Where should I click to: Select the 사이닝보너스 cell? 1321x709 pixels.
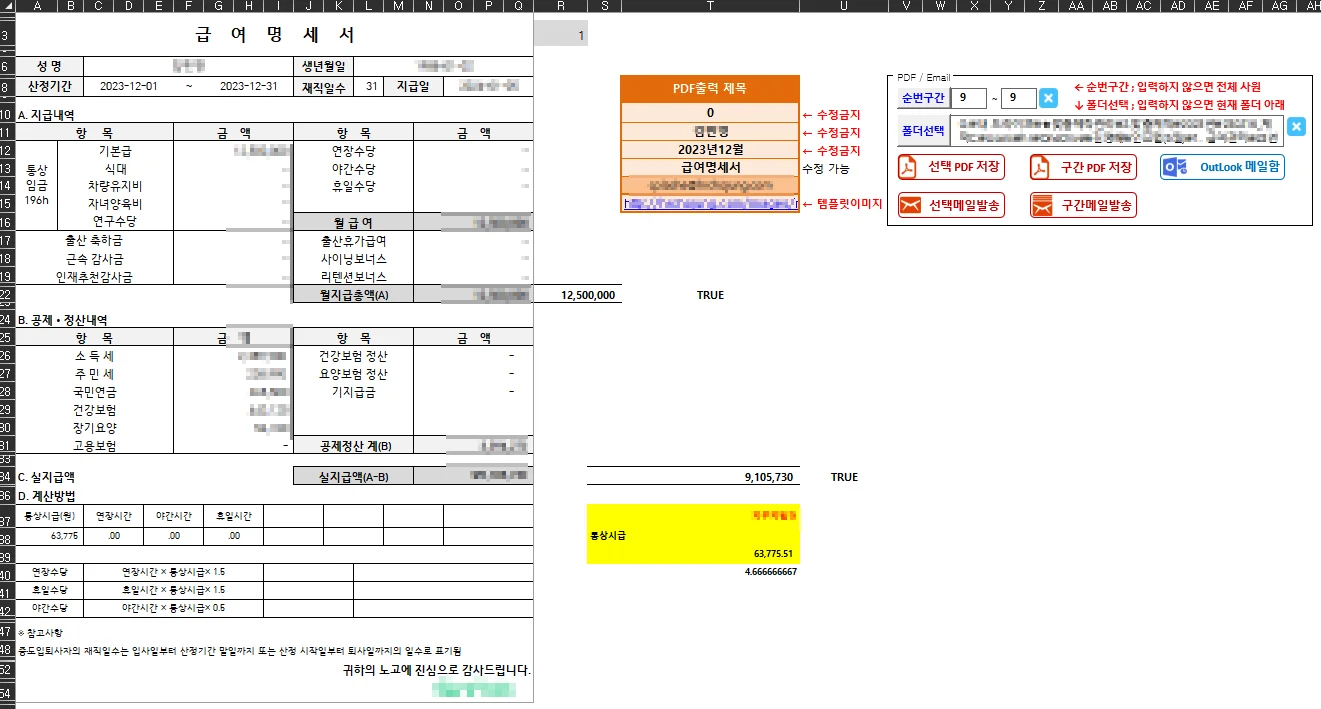353,258
